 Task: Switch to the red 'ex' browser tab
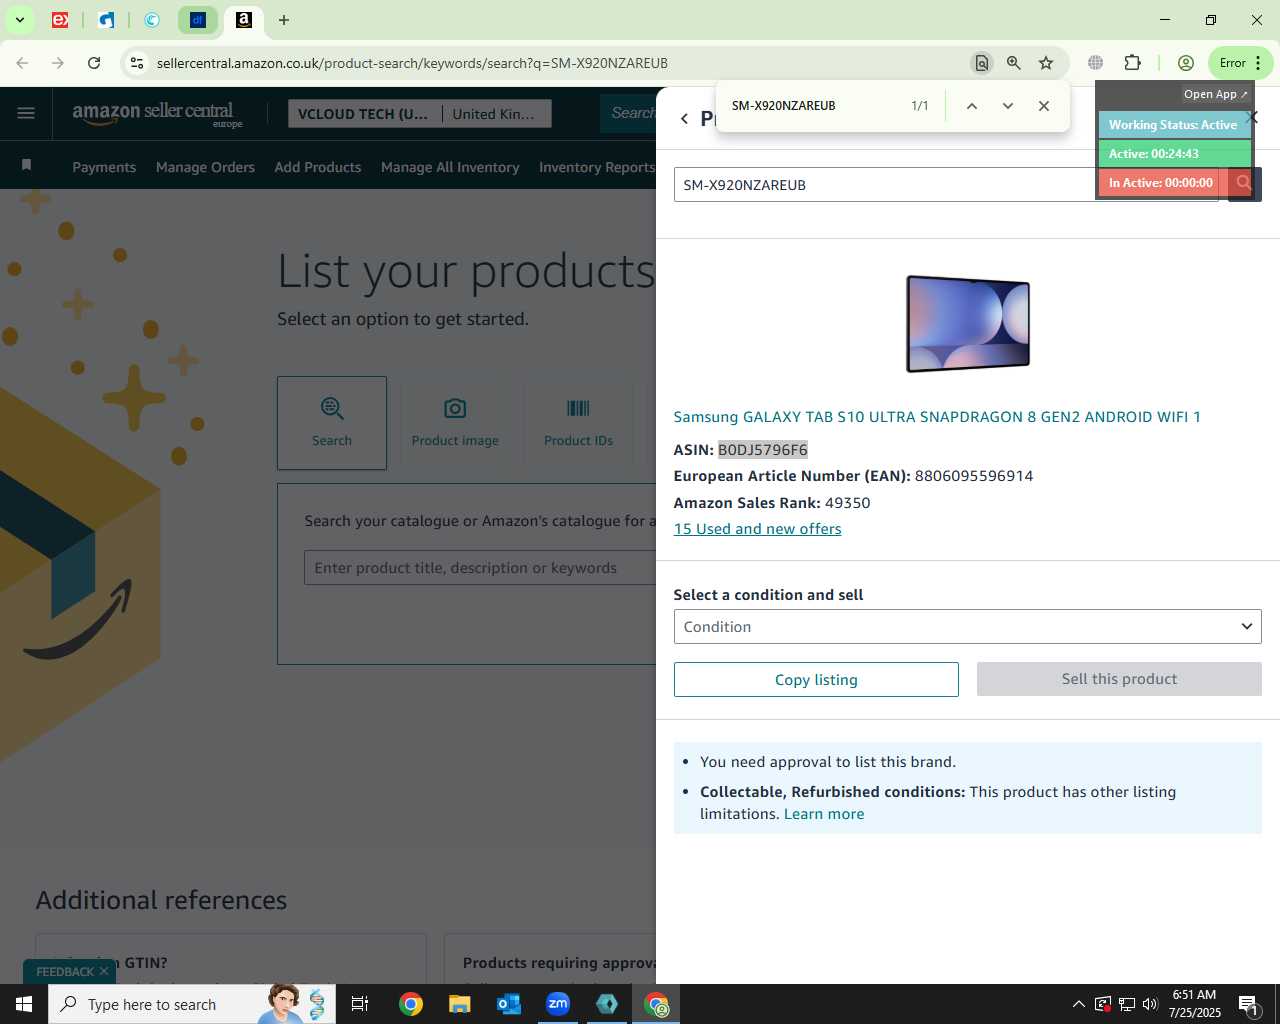[60, 19]
